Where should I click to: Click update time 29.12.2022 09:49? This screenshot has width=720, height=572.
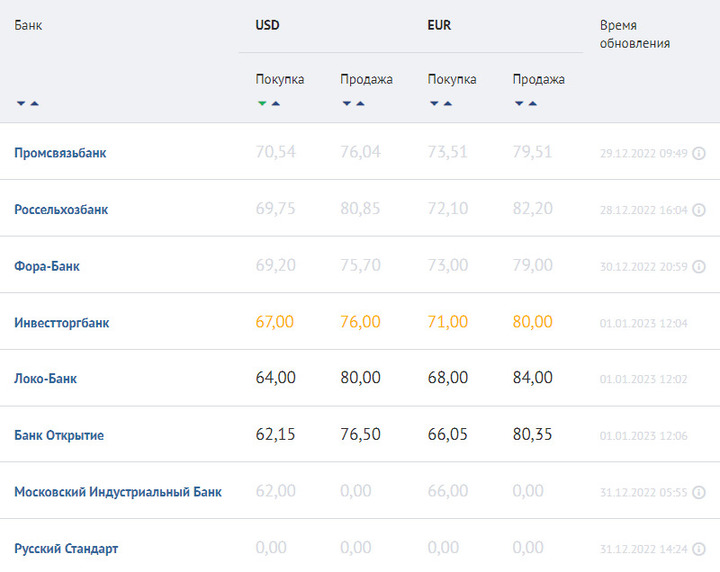(643, 153)
